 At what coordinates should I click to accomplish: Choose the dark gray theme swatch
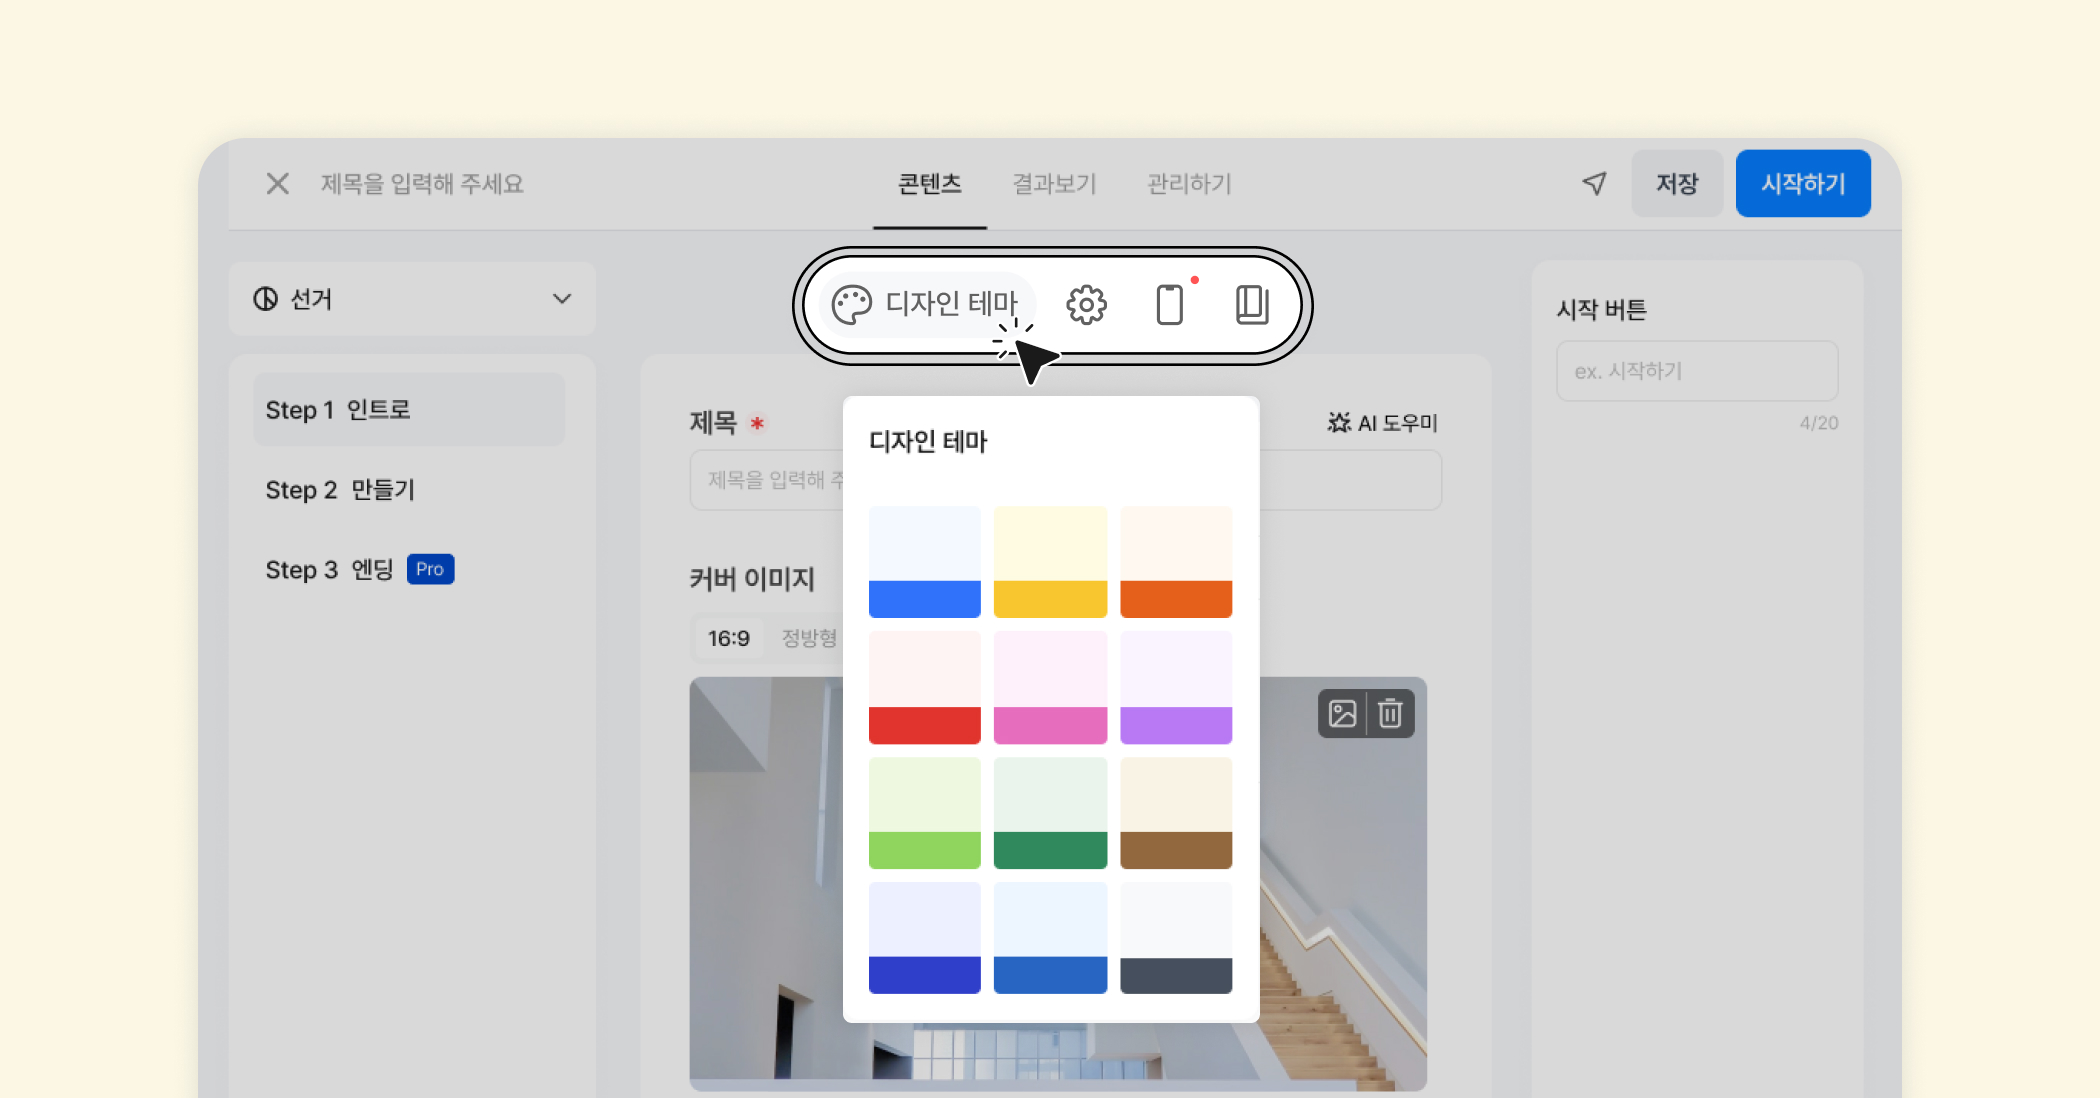coord(1176,938)
